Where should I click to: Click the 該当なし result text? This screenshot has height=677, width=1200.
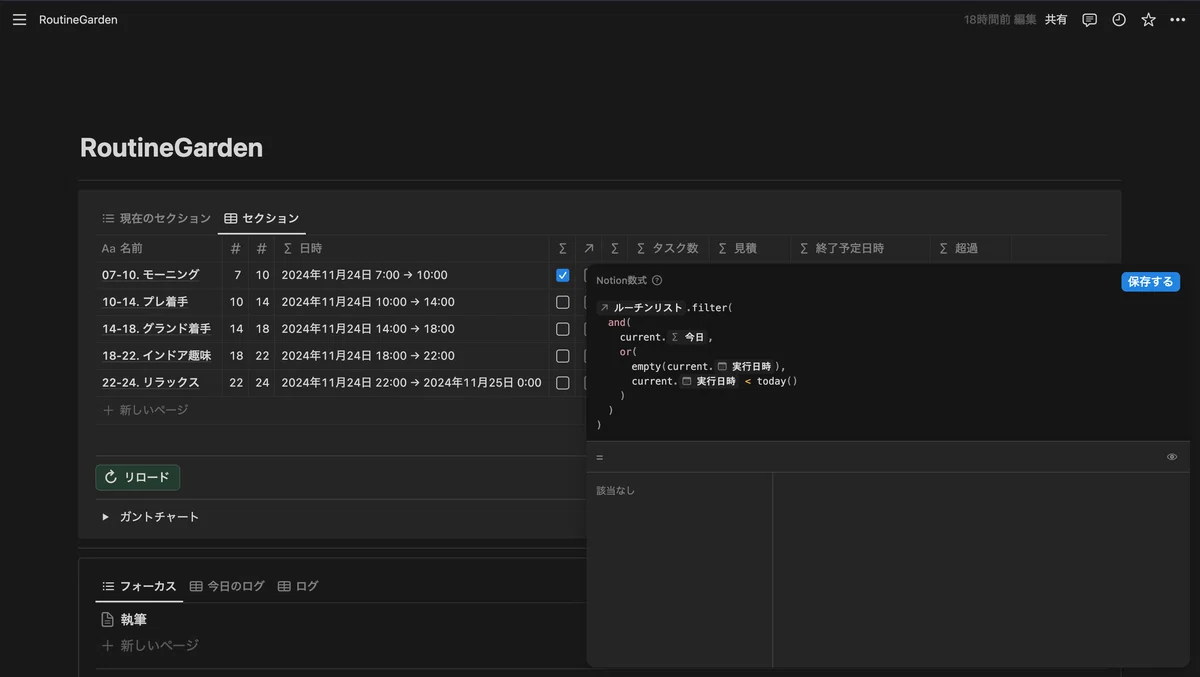pos(615,491)
